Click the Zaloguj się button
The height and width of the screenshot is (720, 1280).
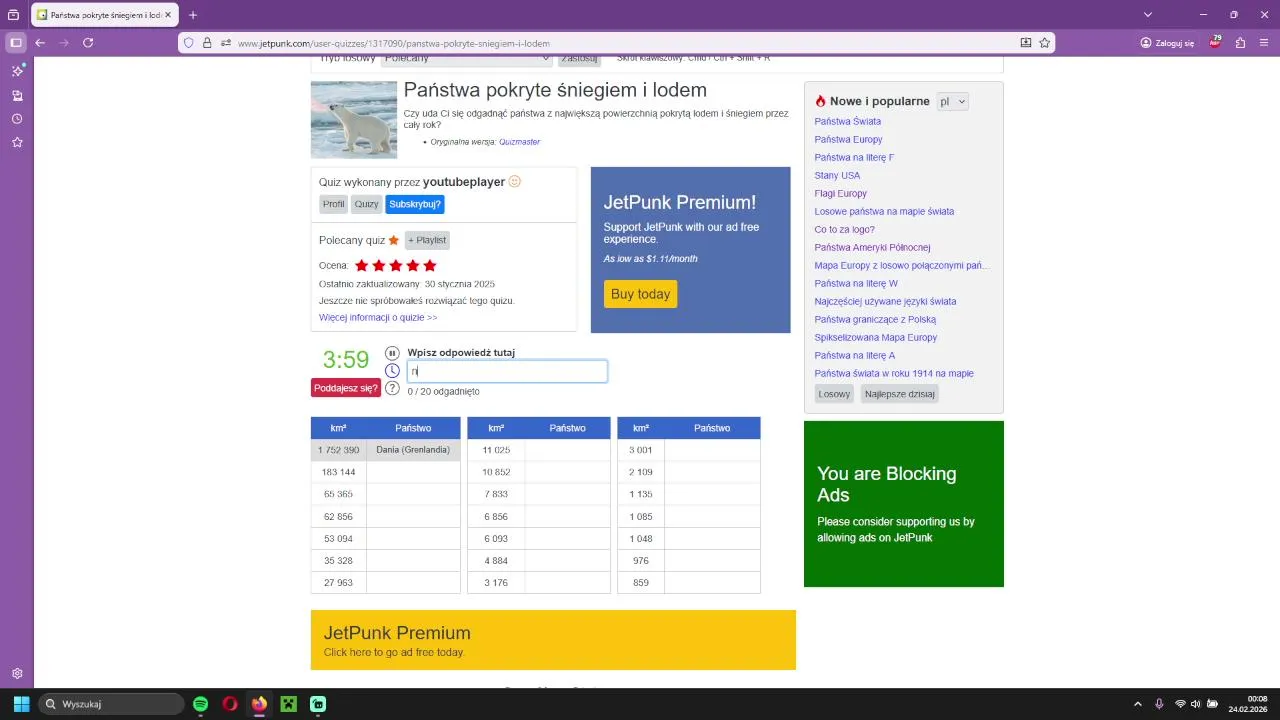click(1167, 43)
